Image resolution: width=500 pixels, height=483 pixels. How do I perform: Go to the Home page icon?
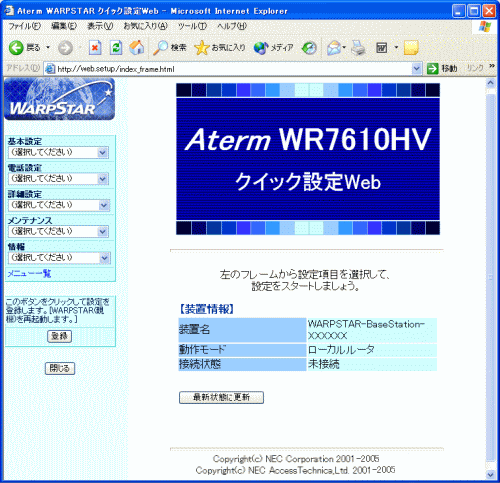(x=137, y=48)
